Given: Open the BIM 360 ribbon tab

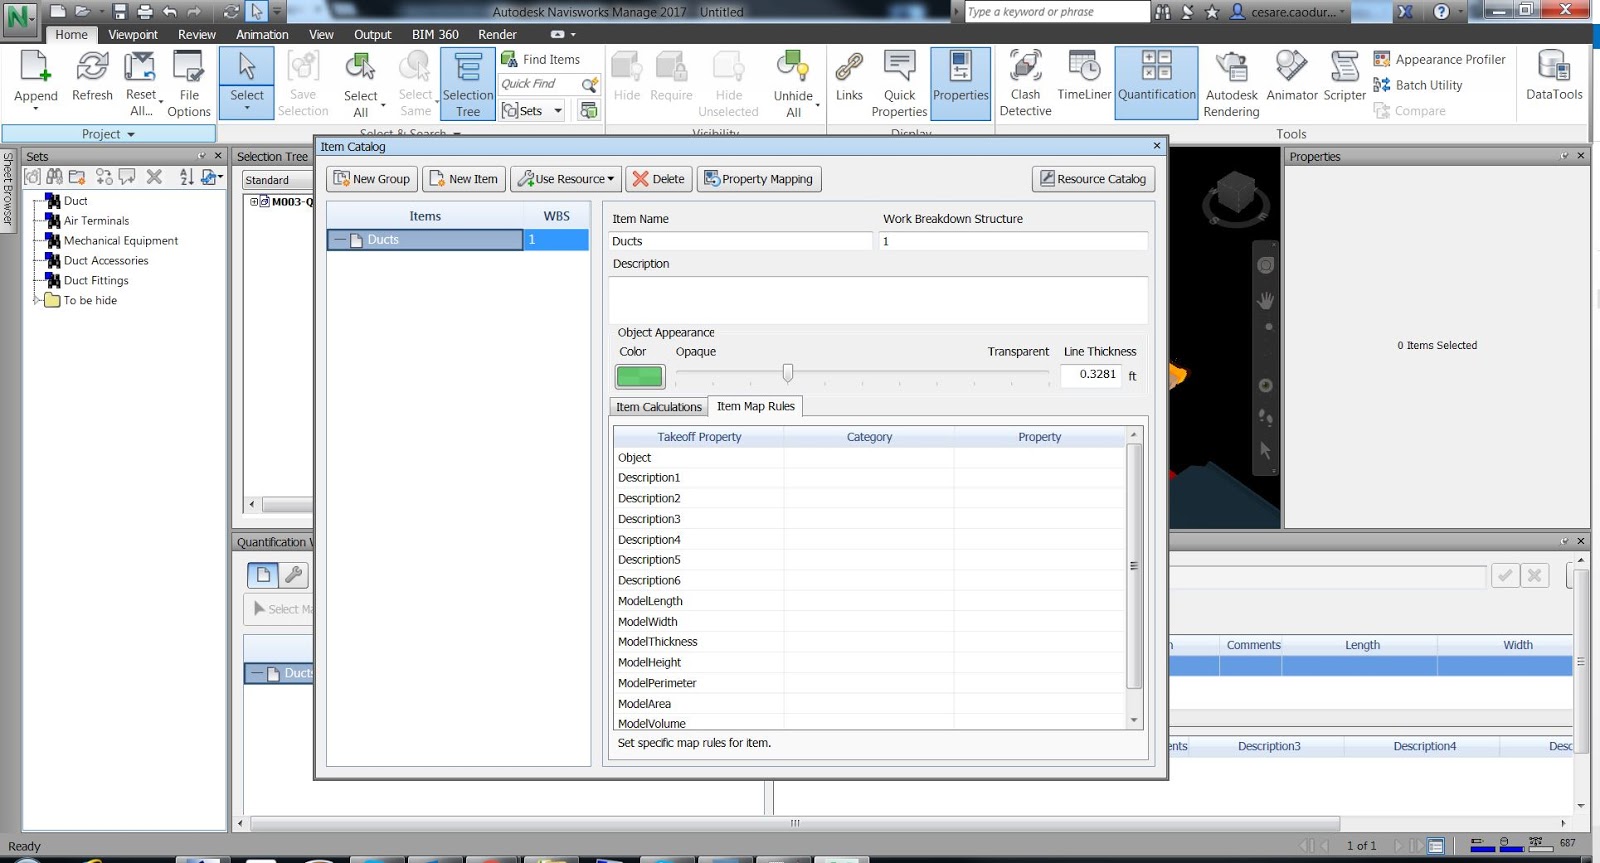Looking at the screenshot, I should [x=435, y=34].
